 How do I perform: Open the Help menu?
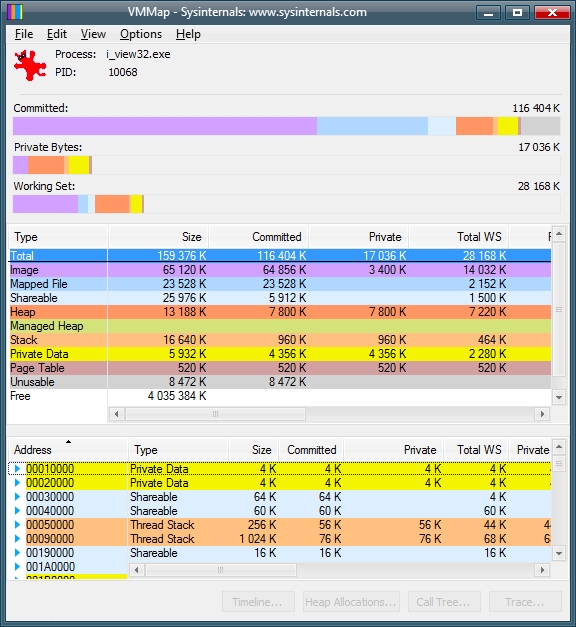(x=188, y=34)
